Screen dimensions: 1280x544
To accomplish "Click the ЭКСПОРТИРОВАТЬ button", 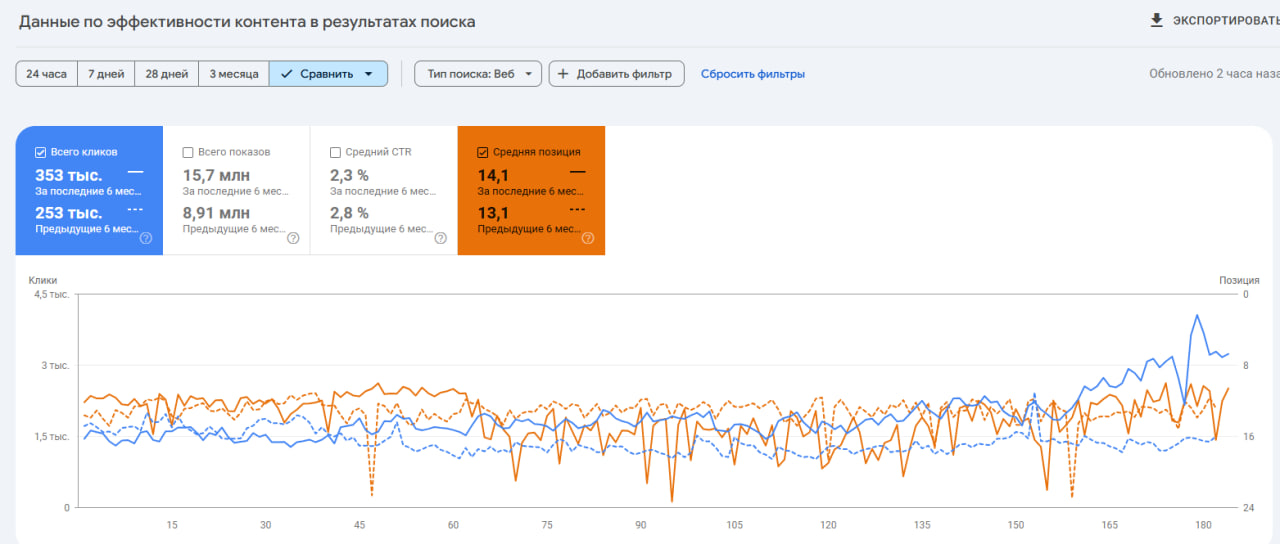I will click(1224, 20).
